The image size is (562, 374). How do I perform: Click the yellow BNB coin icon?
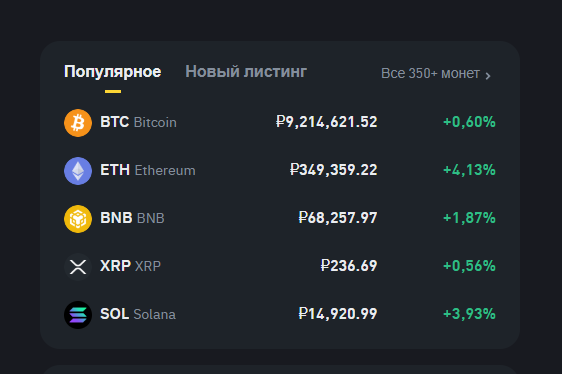[78, 219]
